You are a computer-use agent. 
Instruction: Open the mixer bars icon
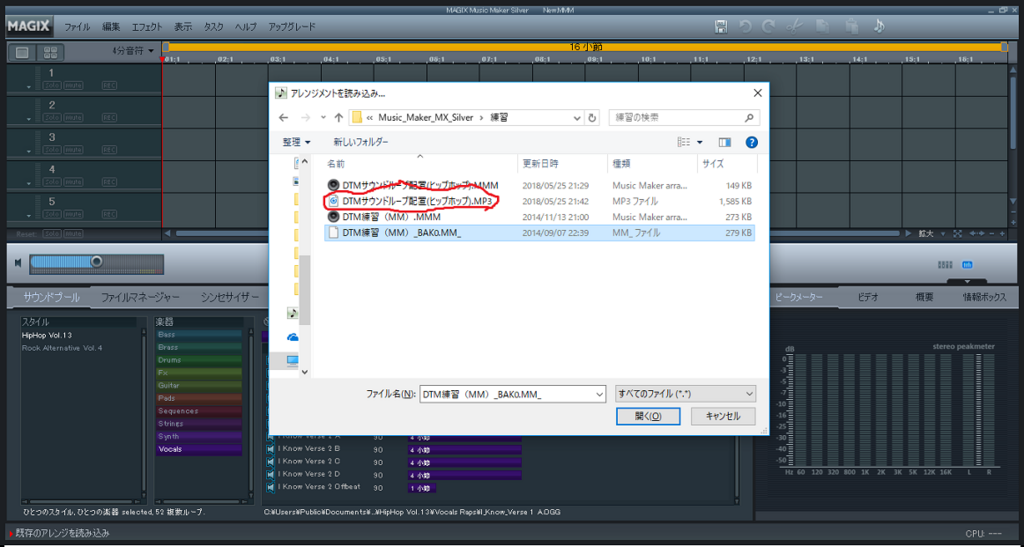click(x=945, y=265)
